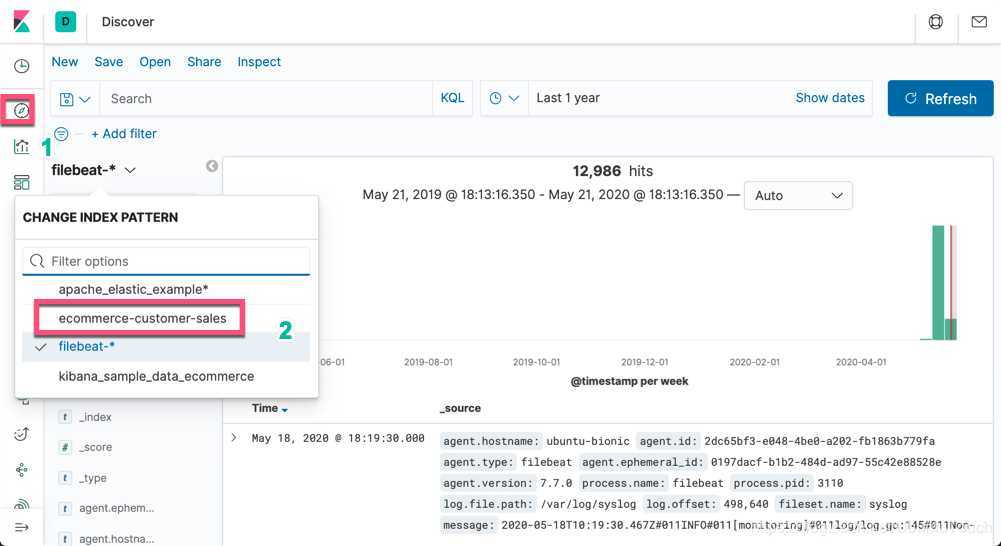Click the Discover breadcrumb title

pos(128,22)
